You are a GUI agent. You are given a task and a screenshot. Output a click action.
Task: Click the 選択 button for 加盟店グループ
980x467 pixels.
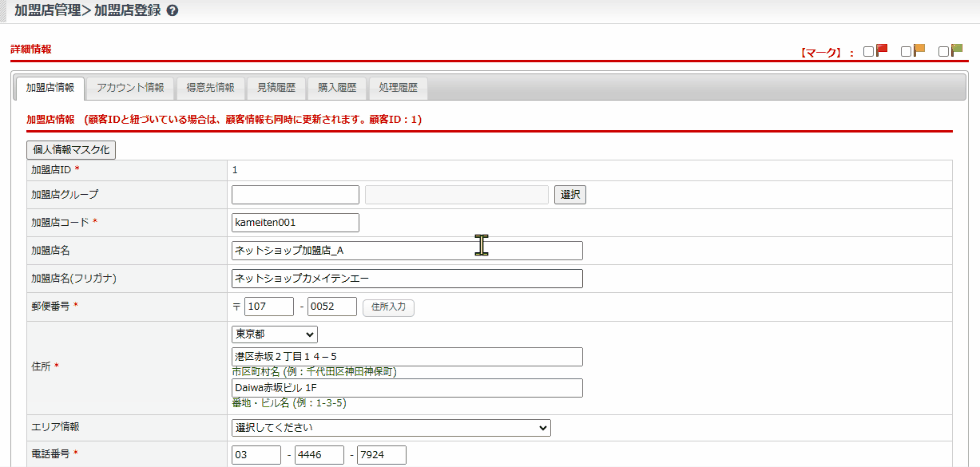point(570,195)
